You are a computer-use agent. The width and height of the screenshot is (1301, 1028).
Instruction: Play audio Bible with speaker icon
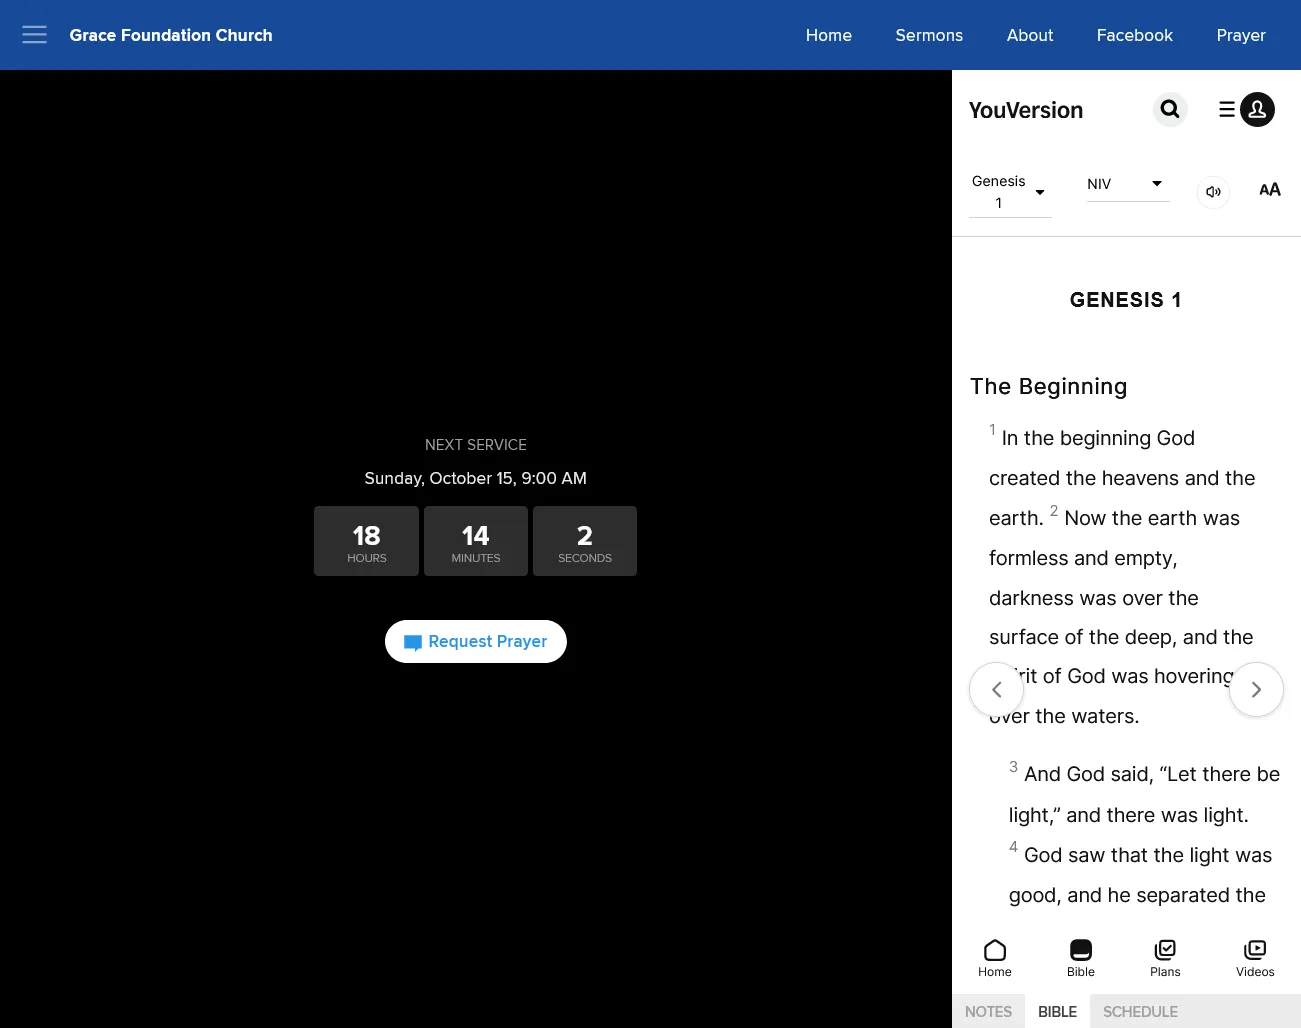click(x=1213, y=192)
